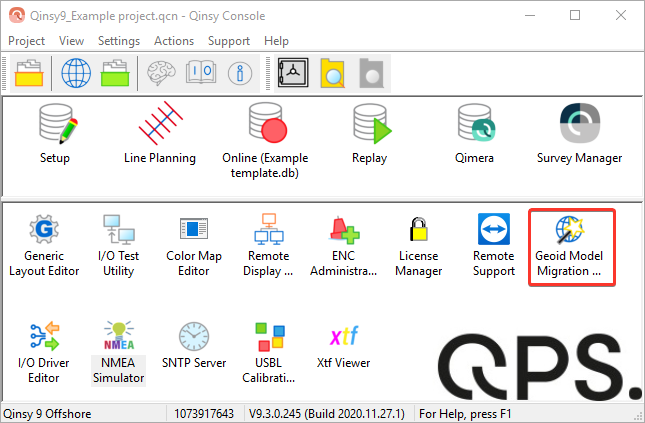Open the Support menu
The image size is (645, 423).
229,41
